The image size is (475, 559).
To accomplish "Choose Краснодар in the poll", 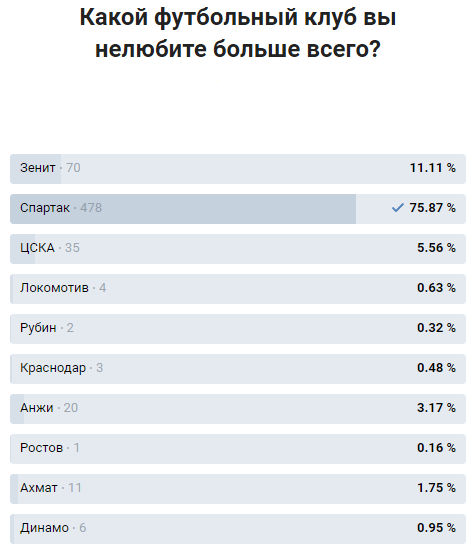I will (238, 369).
